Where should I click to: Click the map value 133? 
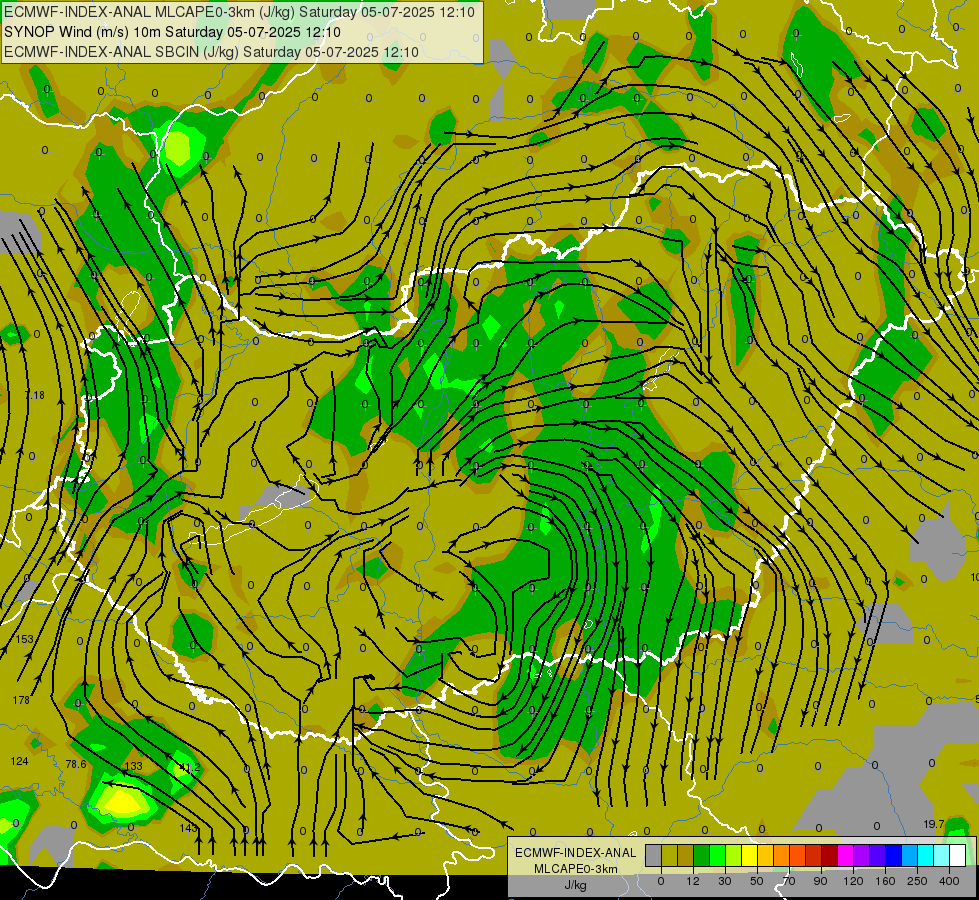coord(134,766)
